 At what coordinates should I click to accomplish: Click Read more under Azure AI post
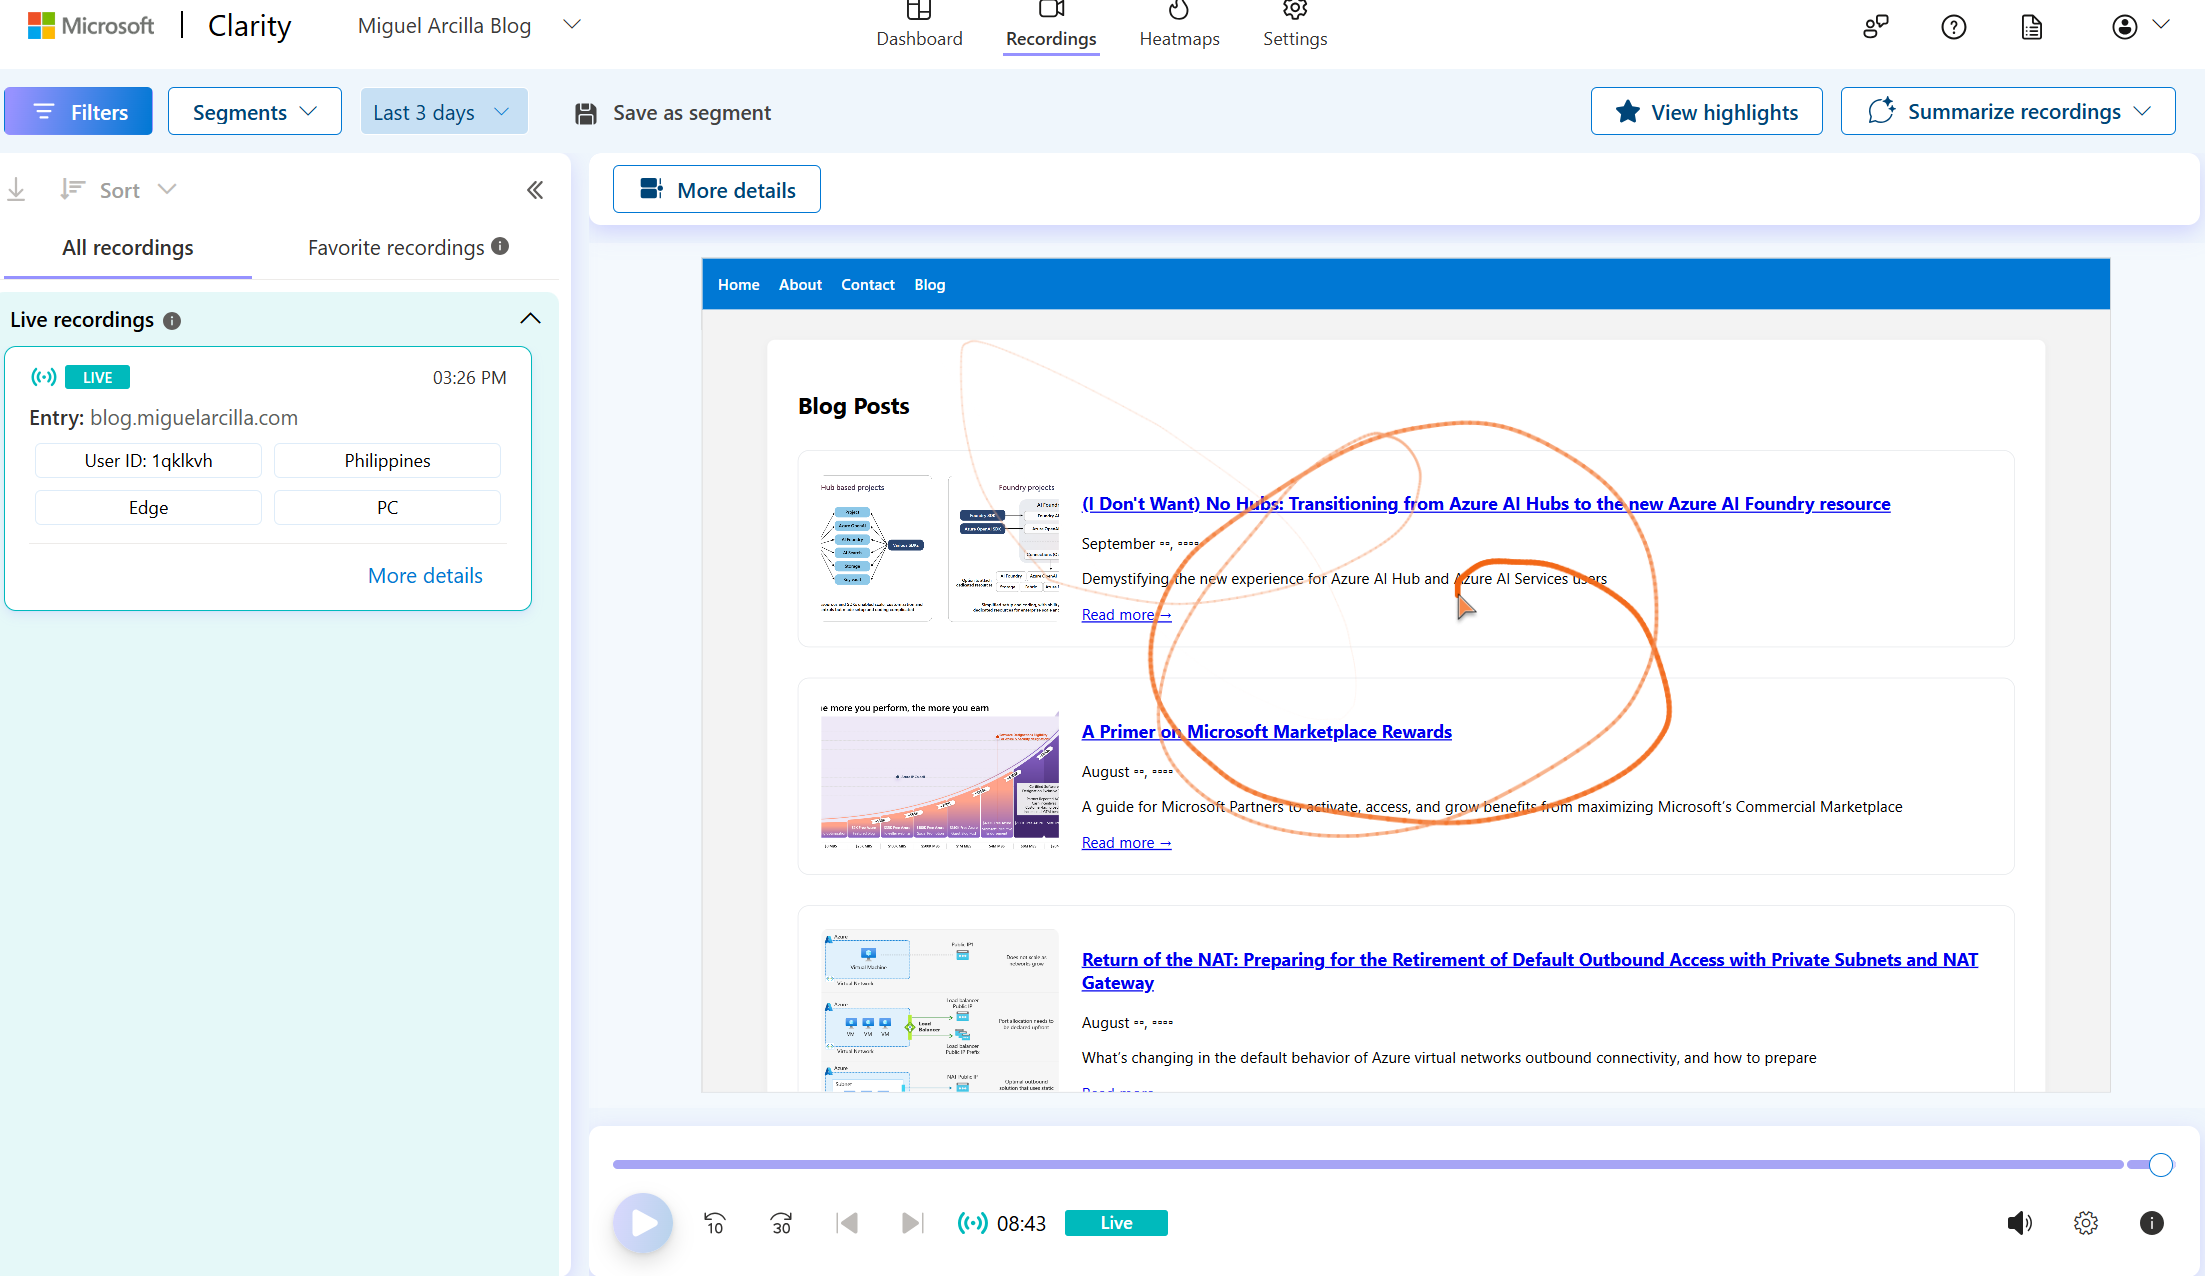click(x=1126, y=614)
